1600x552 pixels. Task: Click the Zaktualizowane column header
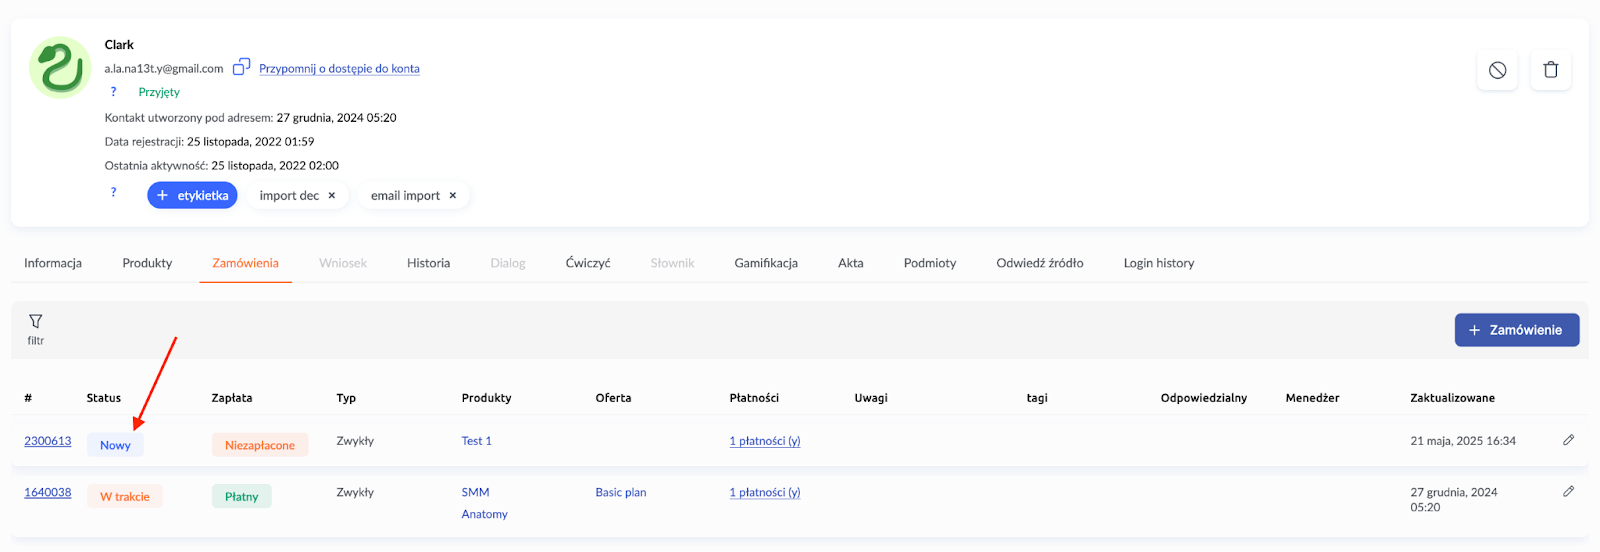(1452, 398)
